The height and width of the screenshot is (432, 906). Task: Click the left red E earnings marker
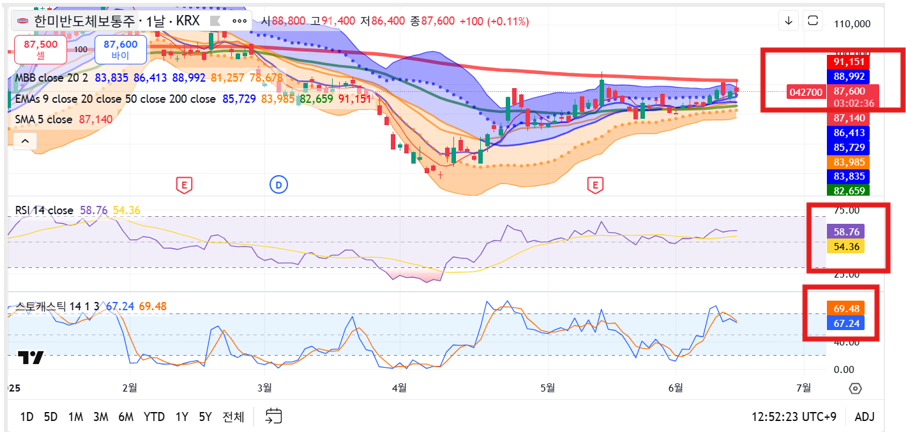pyautogui.click(x=184, y=185)
